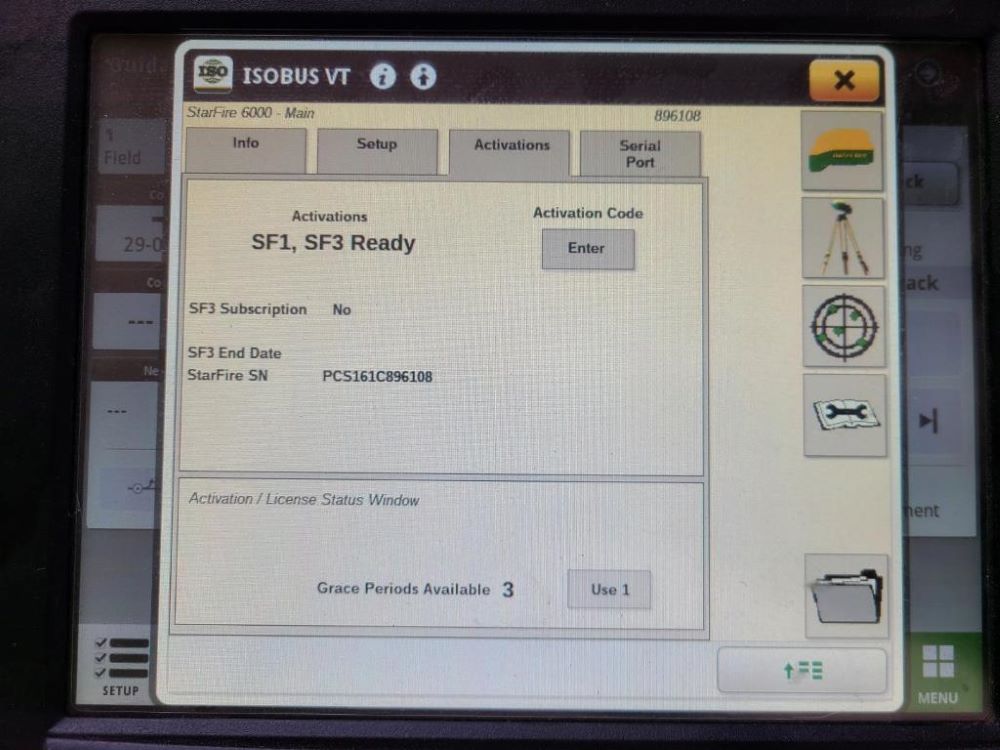1000x750 pixels.
Task: Close the ISOBUS VT window
Action: 844,80
